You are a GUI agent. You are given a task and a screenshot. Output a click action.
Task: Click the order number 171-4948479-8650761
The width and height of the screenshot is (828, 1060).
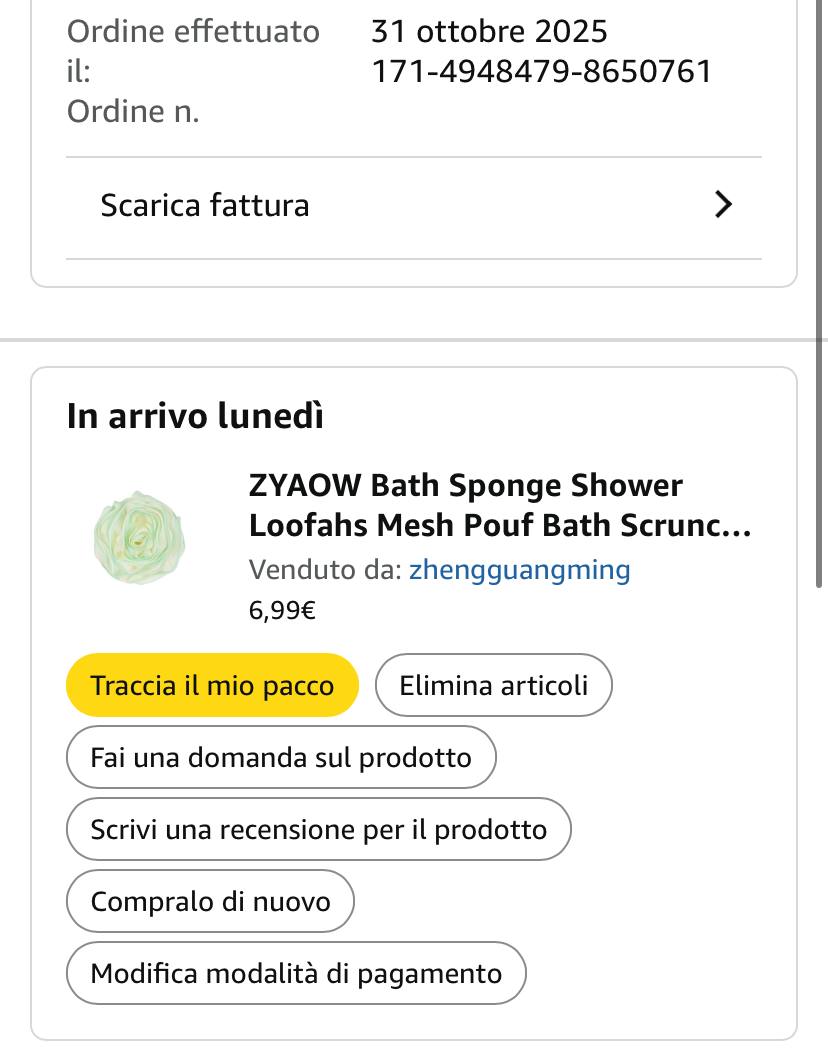click(541, 72)
